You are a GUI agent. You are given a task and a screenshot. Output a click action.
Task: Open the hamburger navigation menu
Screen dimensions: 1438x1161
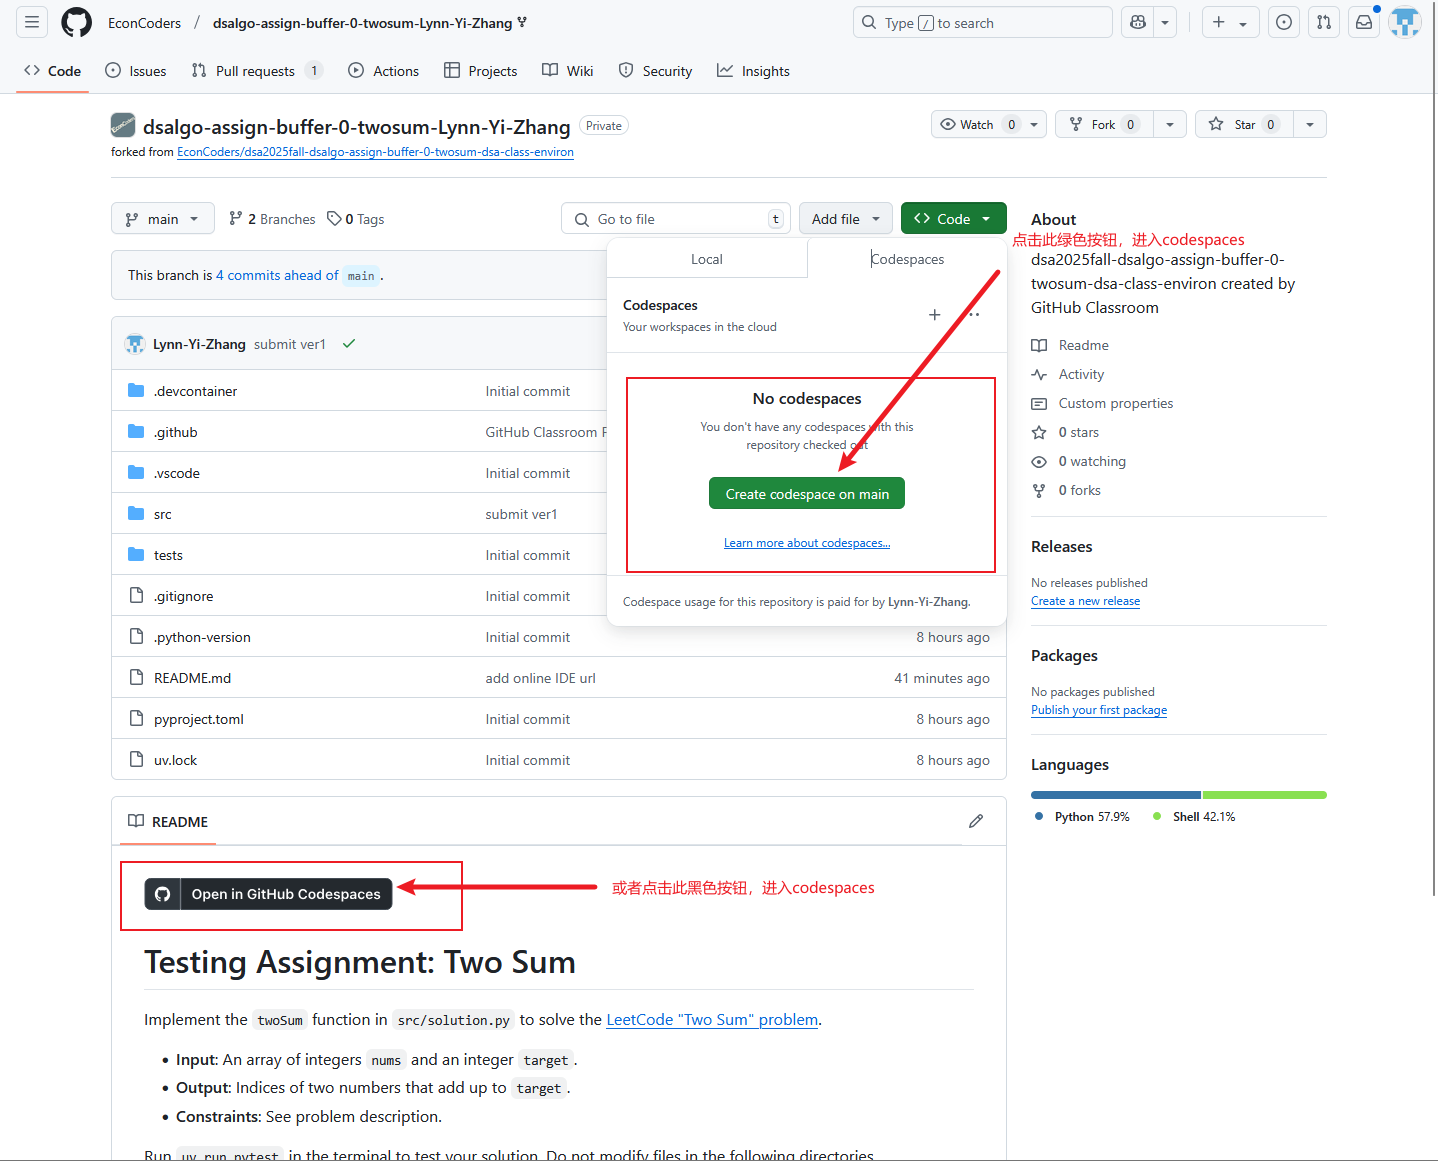32,22
